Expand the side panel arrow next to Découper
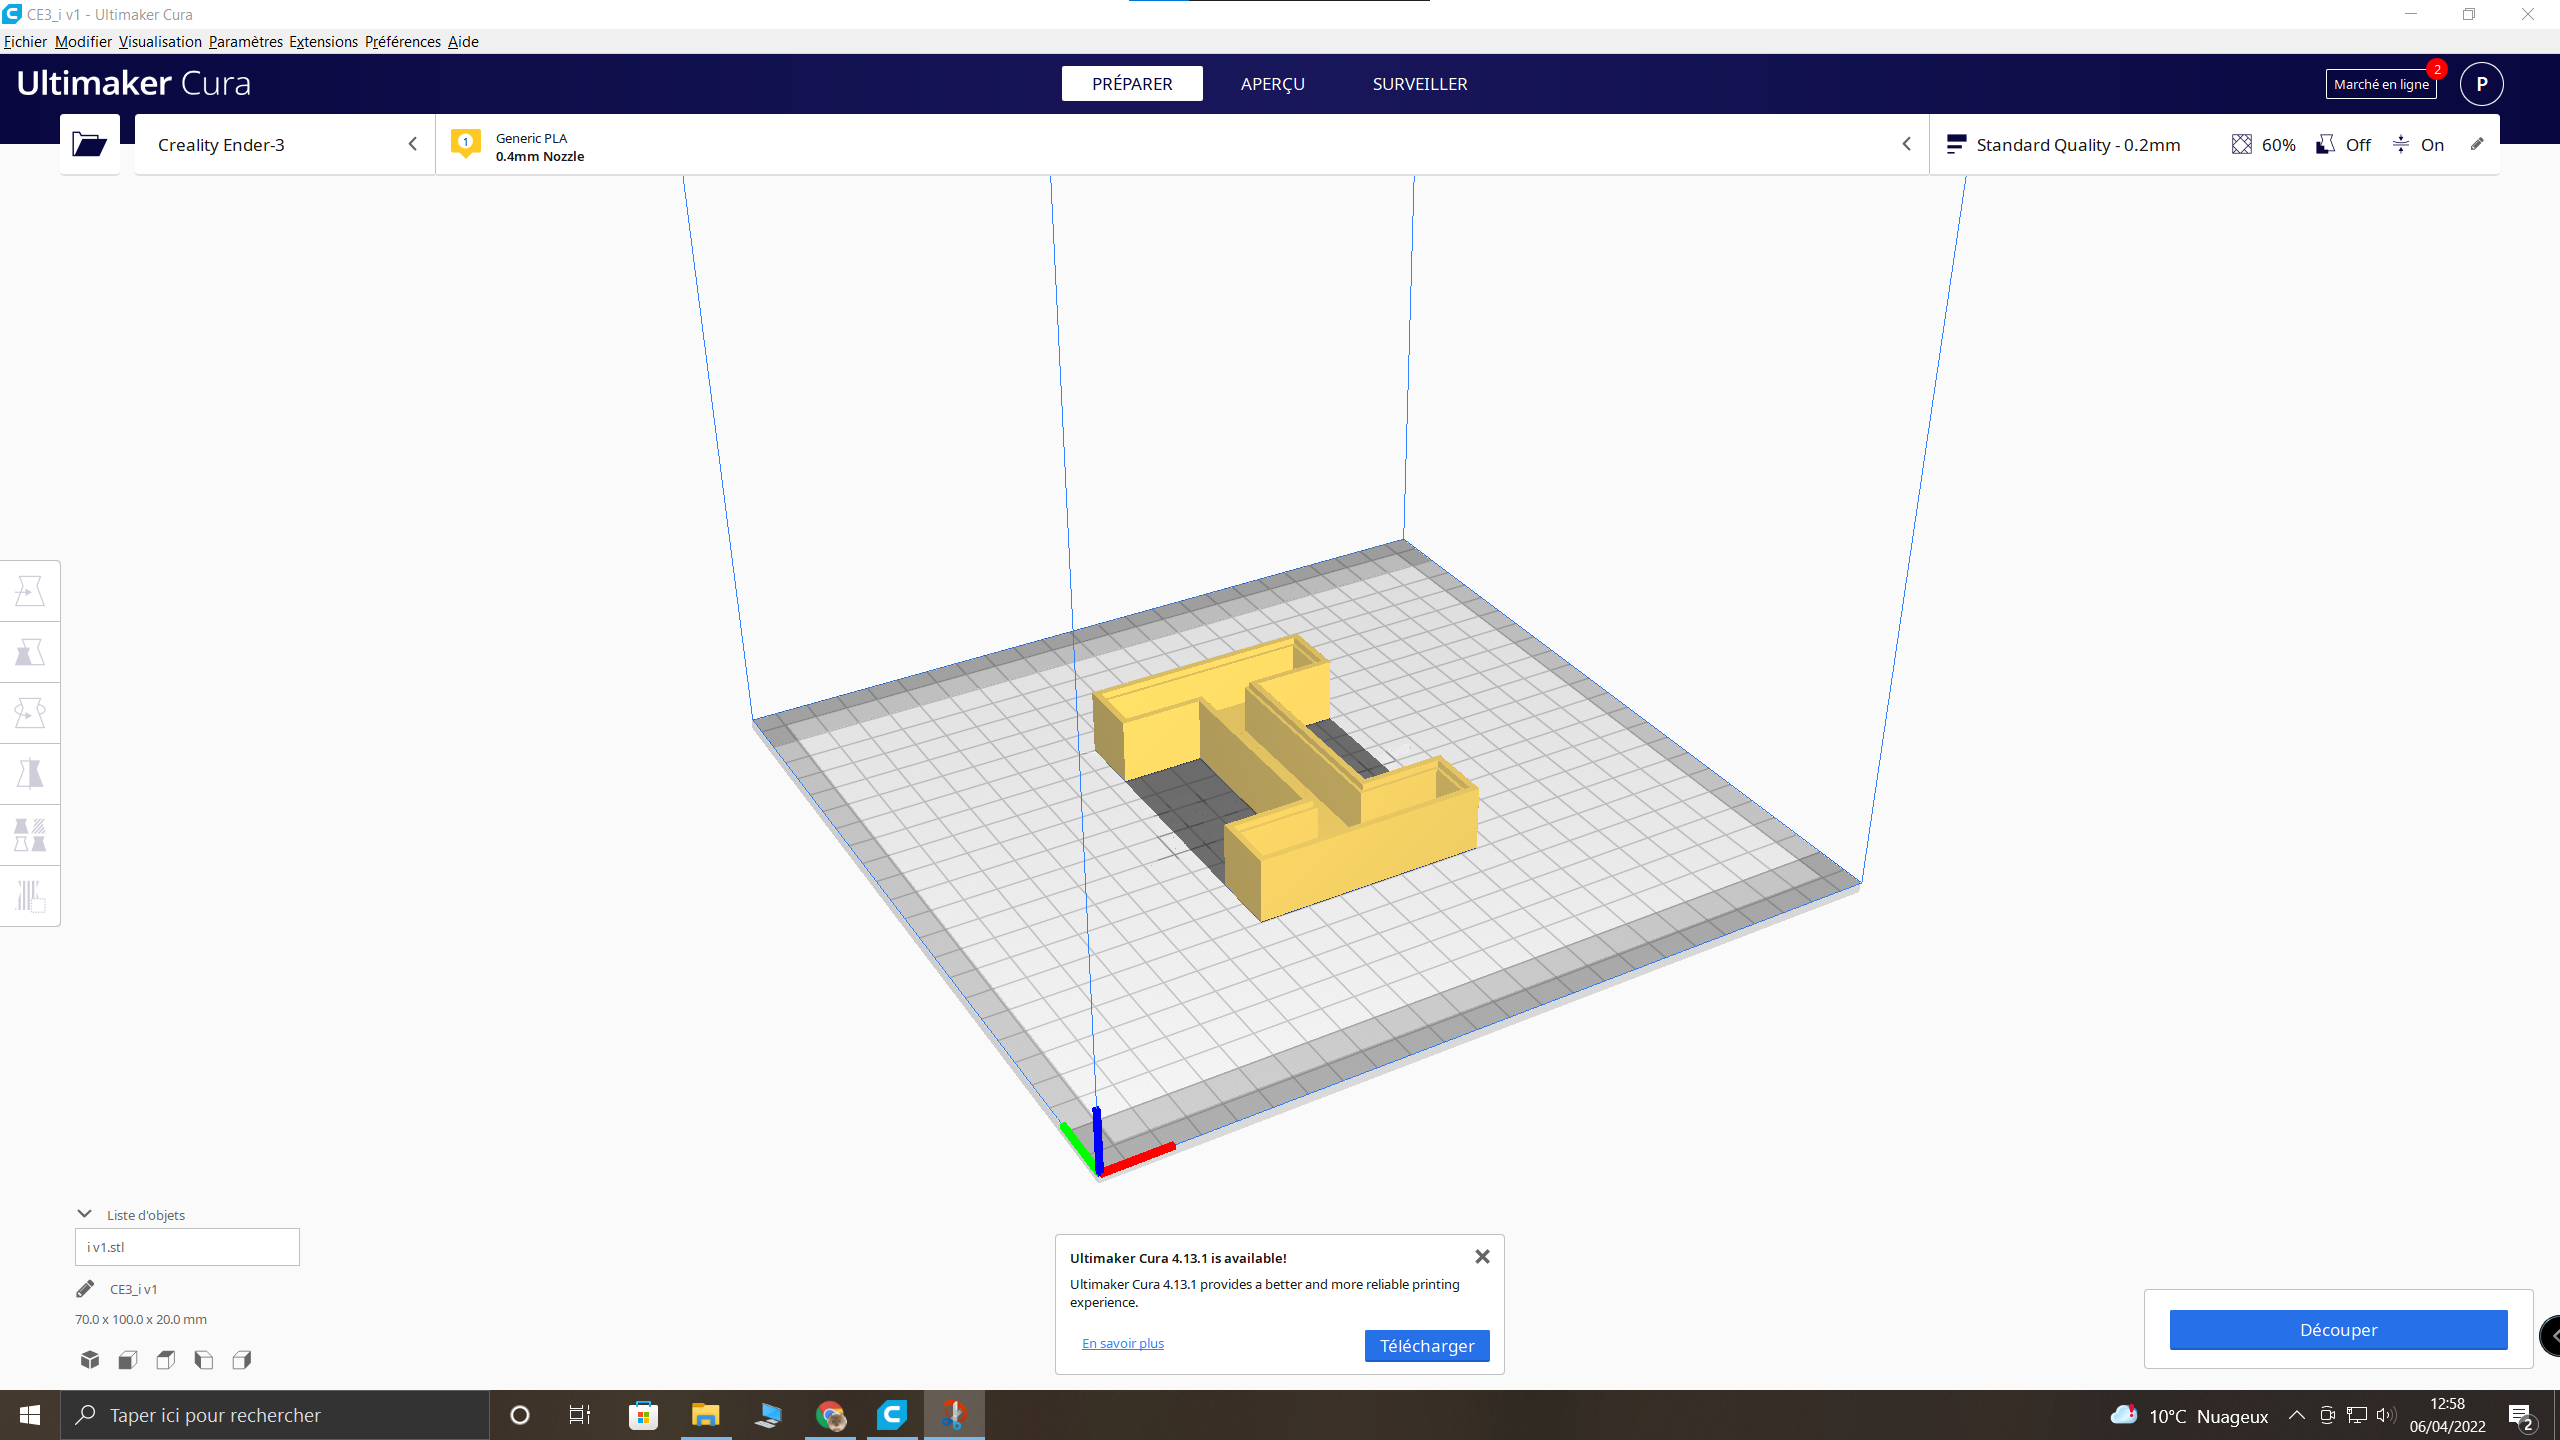The width and height of the screenshot is (2560, 1440). 2551,1335
